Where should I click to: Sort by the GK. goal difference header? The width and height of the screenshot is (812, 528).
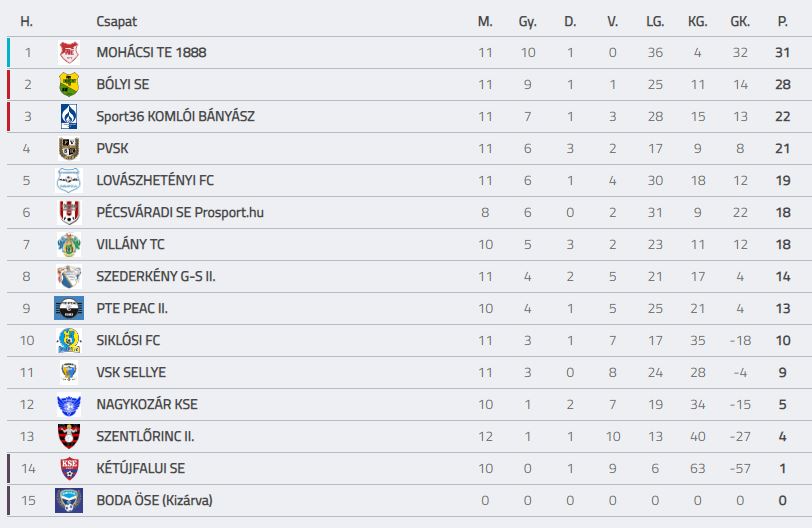tap(740, 21)
